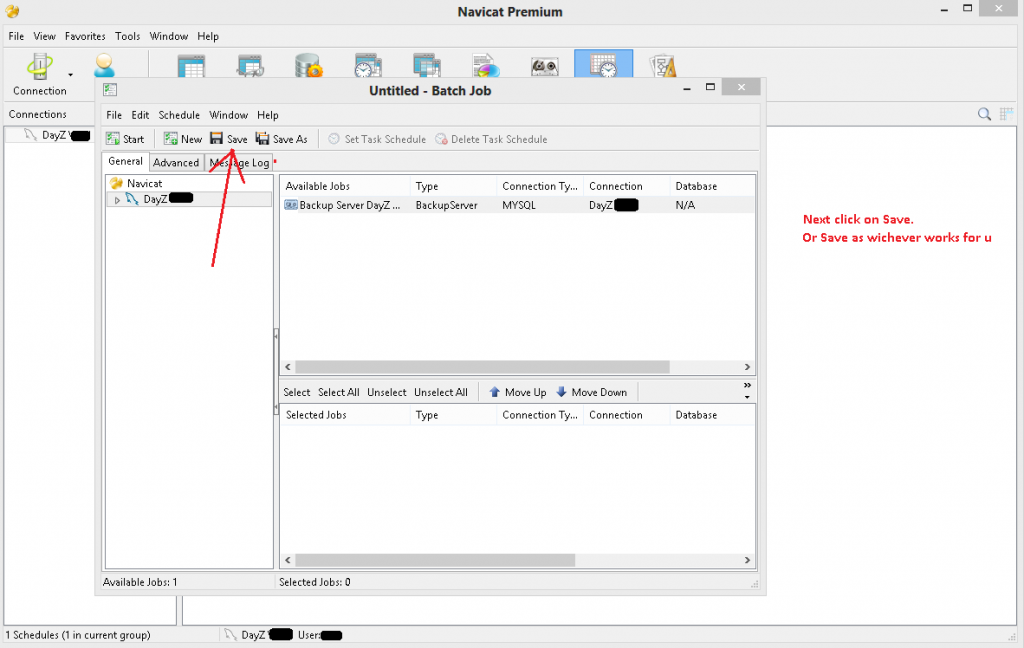The width and height of the screenshot is (1024, 648).
Task: Select the highlighted Schedule icon in main toolbar
Action: pyautogui.click(x=603, y=66)
